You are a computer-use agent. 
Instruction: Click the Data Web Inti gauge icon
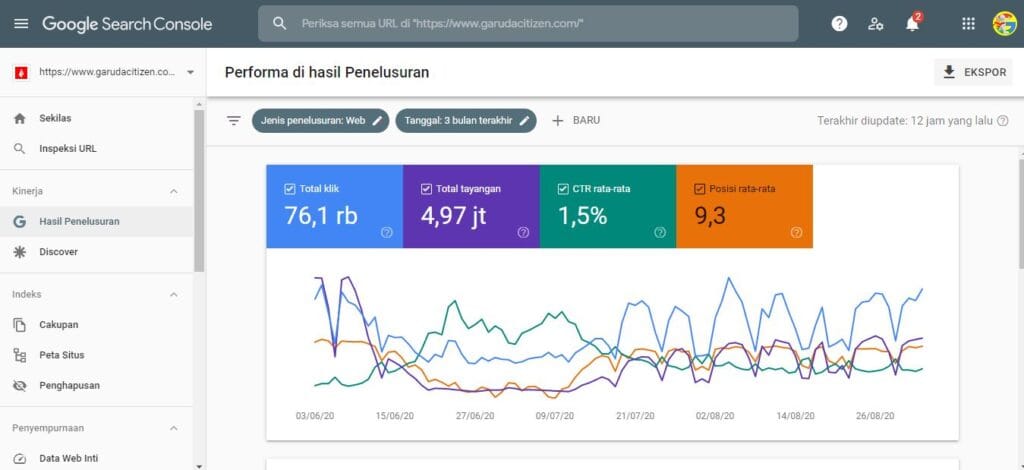pos(20,459)
